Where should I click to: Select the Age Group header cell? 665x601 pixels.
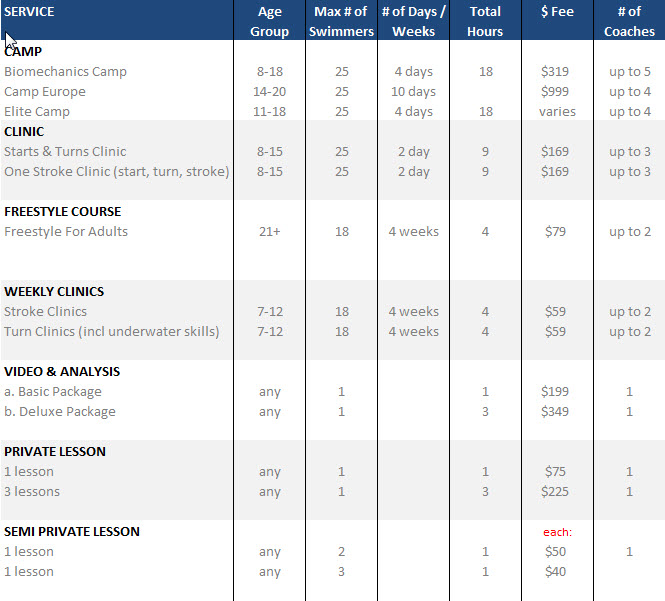tap(269, 21)
